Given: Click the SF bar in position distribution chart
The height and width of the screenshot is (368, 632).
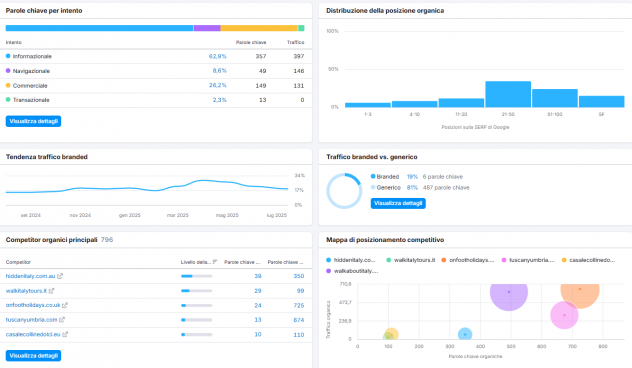Looking at the screenshot, I should (x=601, y=102).
